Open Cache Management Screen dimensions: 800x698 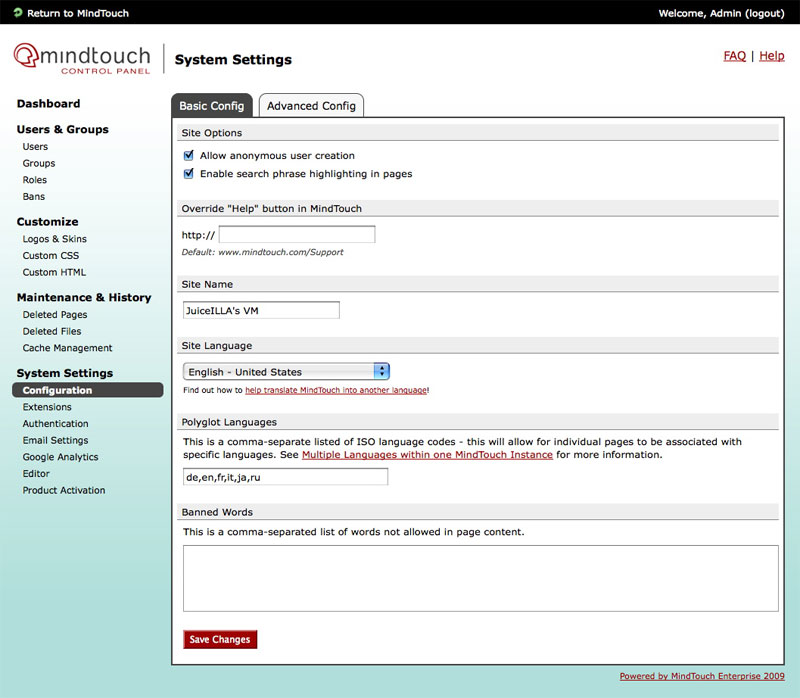pos(67,348)
